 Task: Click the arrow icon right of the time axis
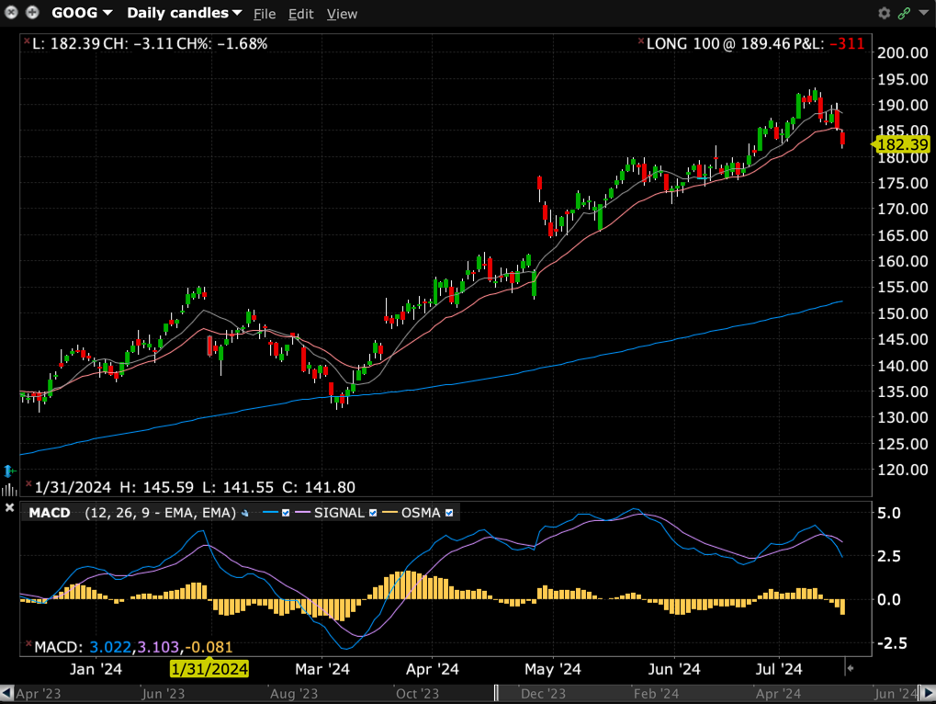pyautogui.click(x=850, y=668)
